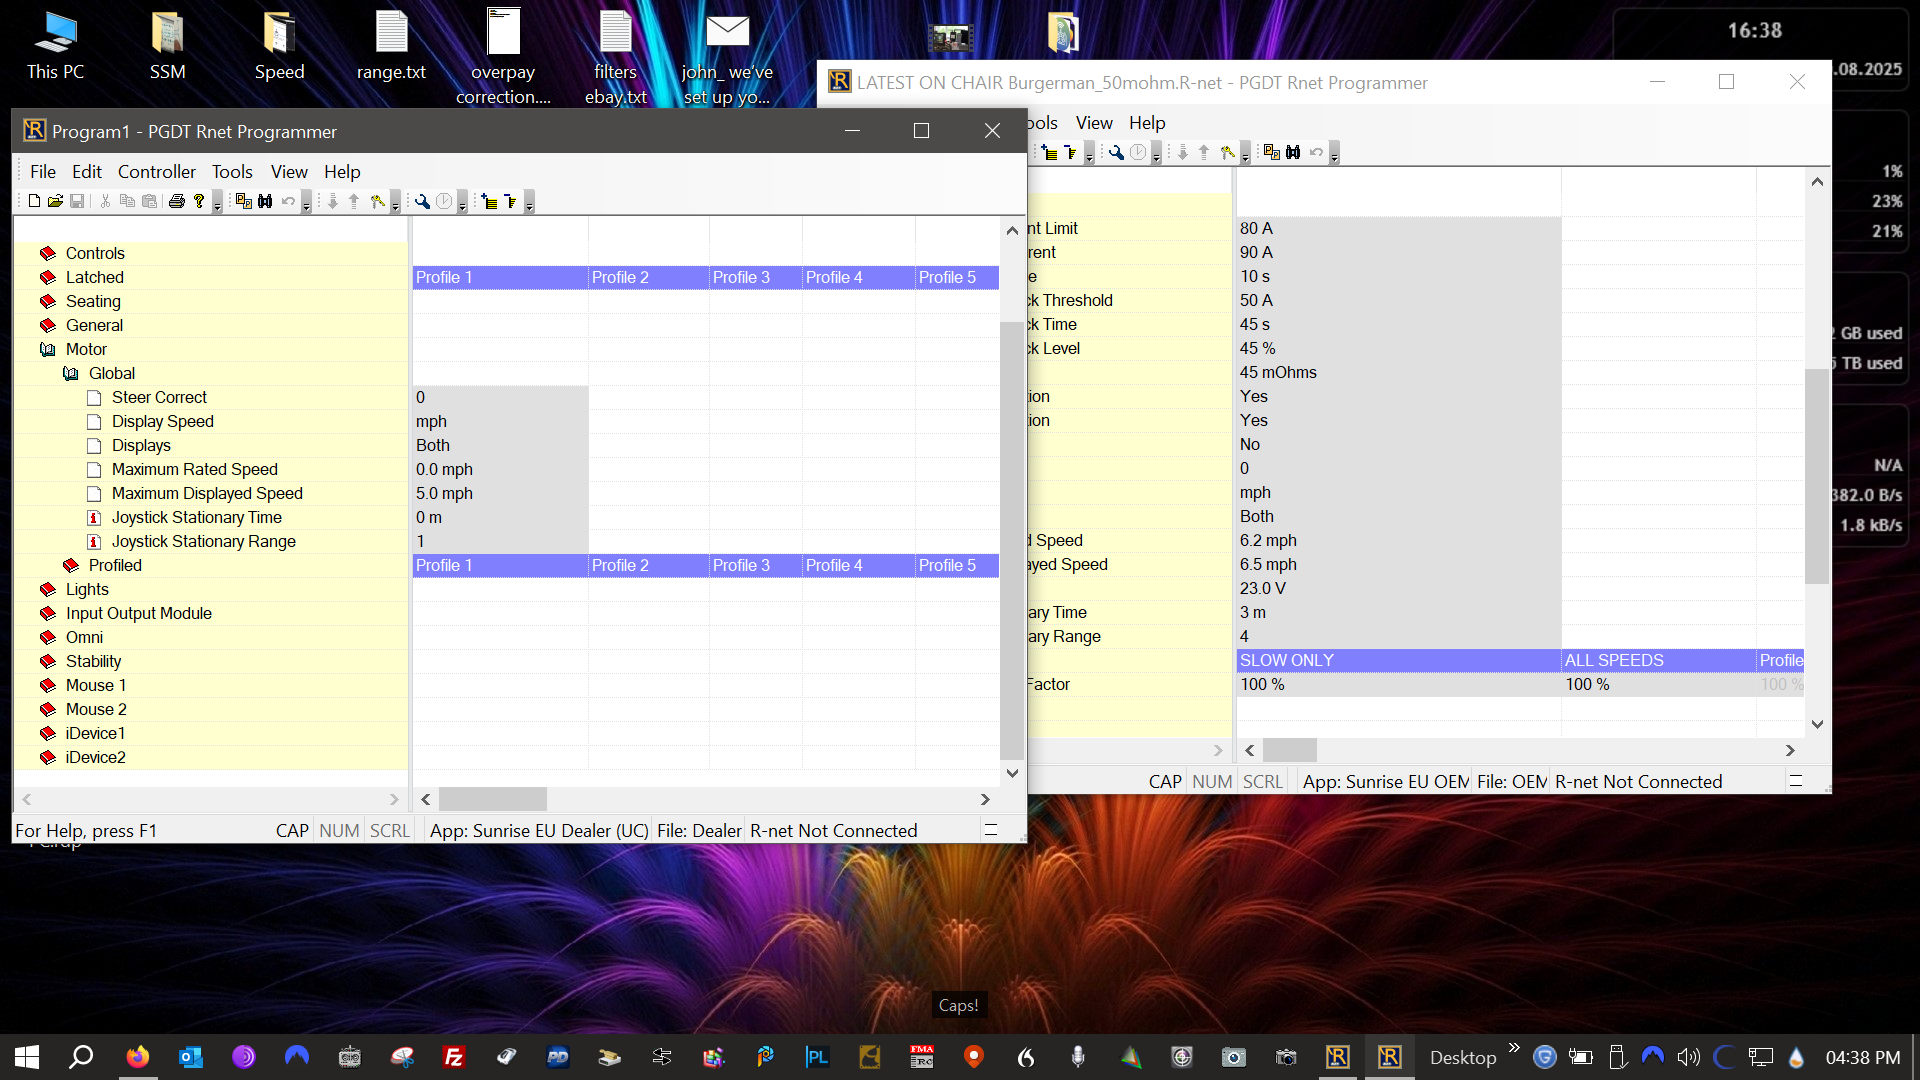Click the yellow question mark help icon
This screenshot has height=1080, width=1920.
tap(199, 201)
